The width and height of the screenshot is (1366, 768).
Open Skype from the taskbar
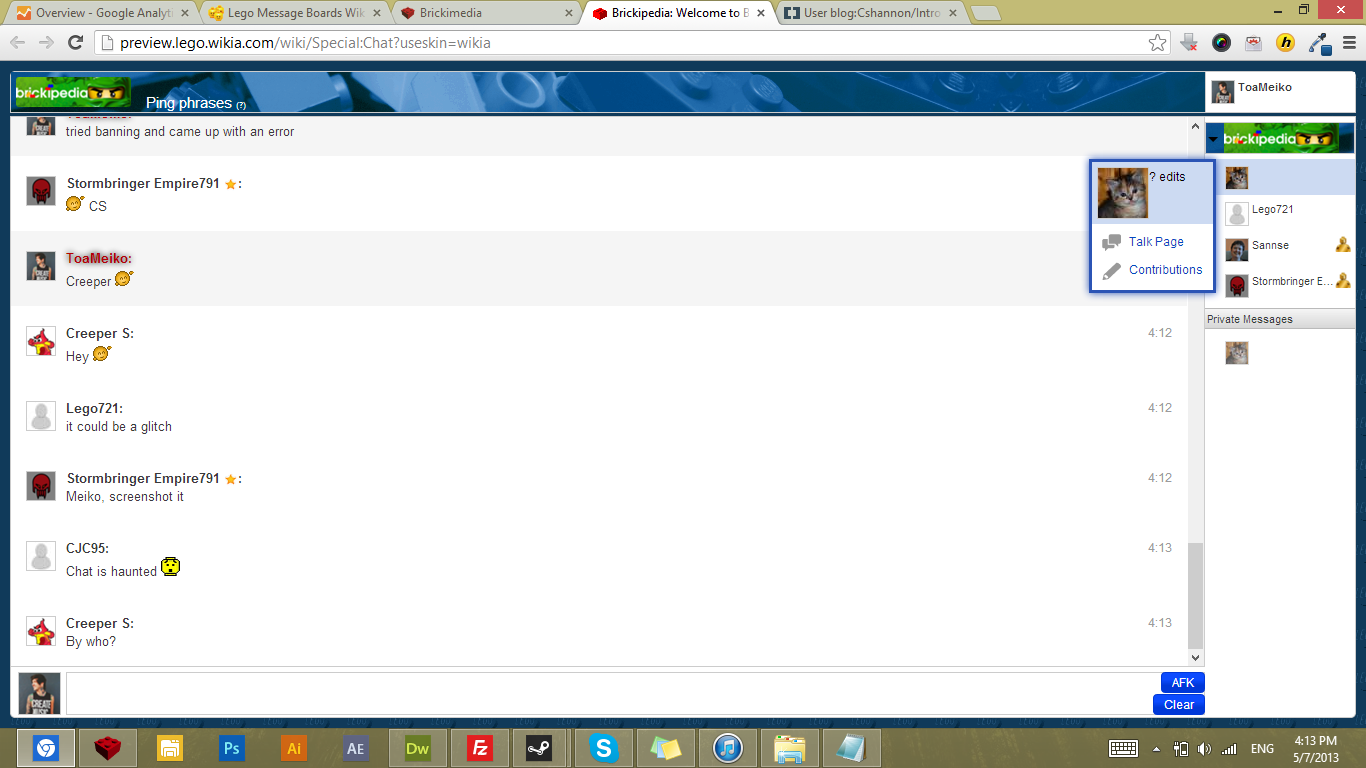(603, 748)
